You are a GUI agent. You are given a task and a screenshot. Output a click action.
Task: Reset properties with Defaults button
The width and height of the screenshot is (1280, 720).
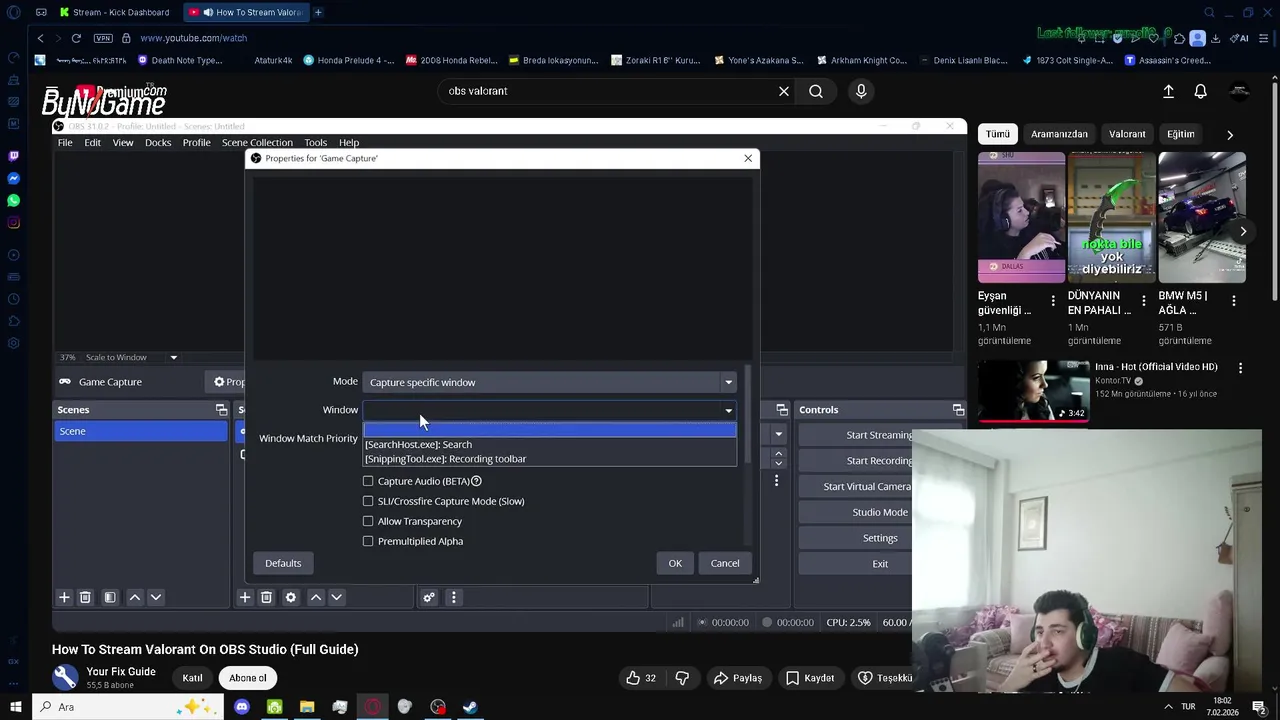(283, 563)
